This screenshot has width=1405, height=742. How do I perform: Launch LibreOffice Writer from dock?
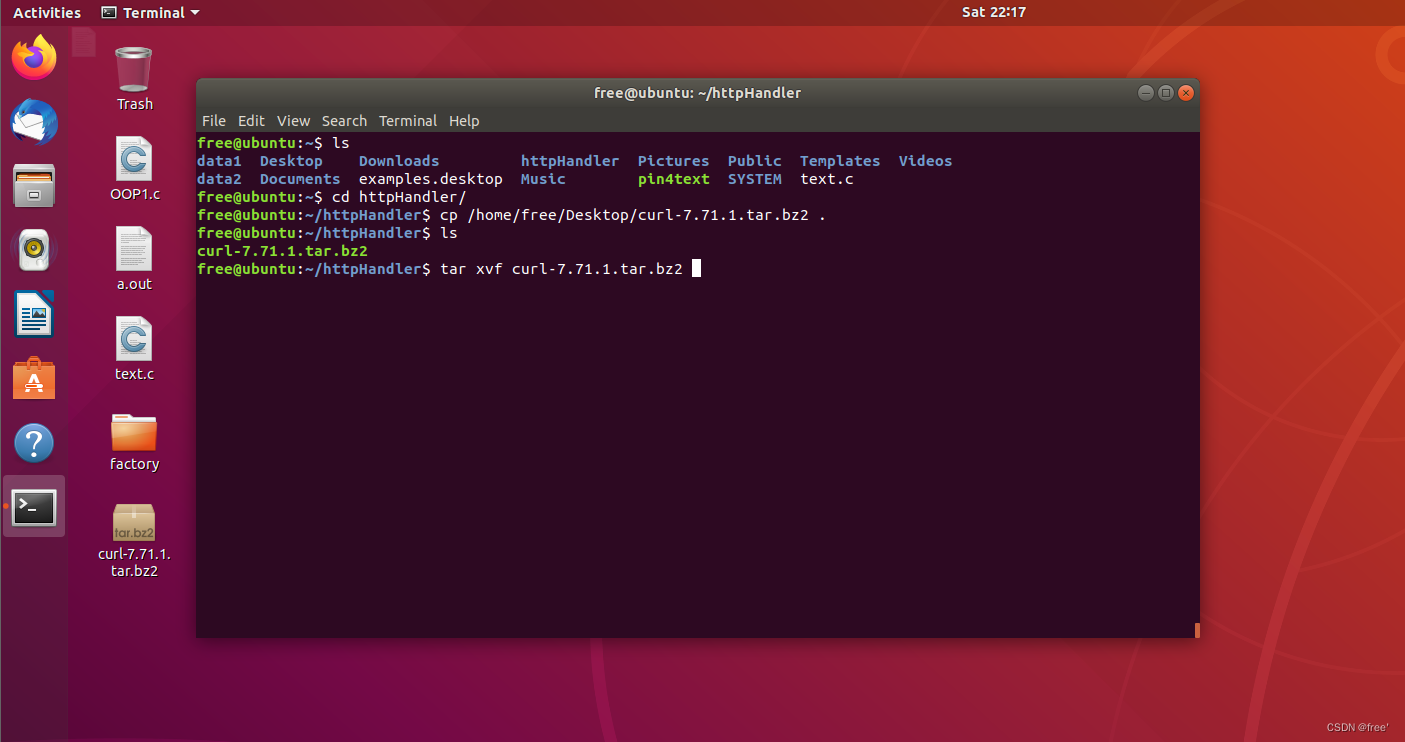(x=33, y=314)
